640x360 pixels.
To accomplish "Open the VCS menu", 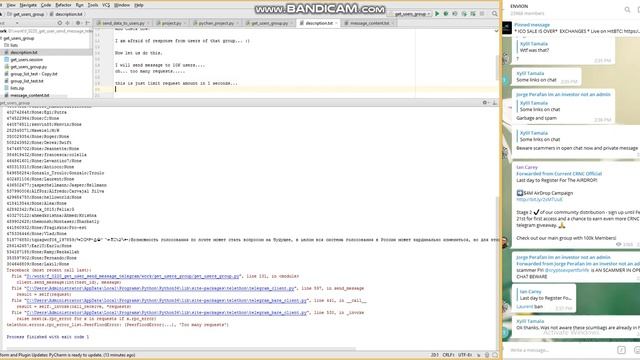I will pyautogui.click(x=106, y=5).
